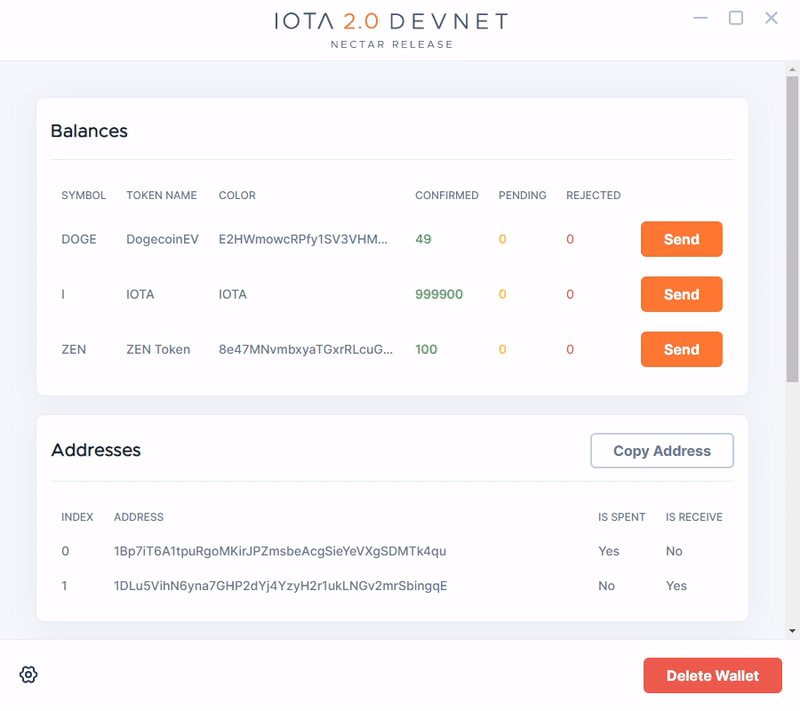Viewport: 800px width, 711px height.
Task: Click the Delete Wallet button
Action: (712, 676)
